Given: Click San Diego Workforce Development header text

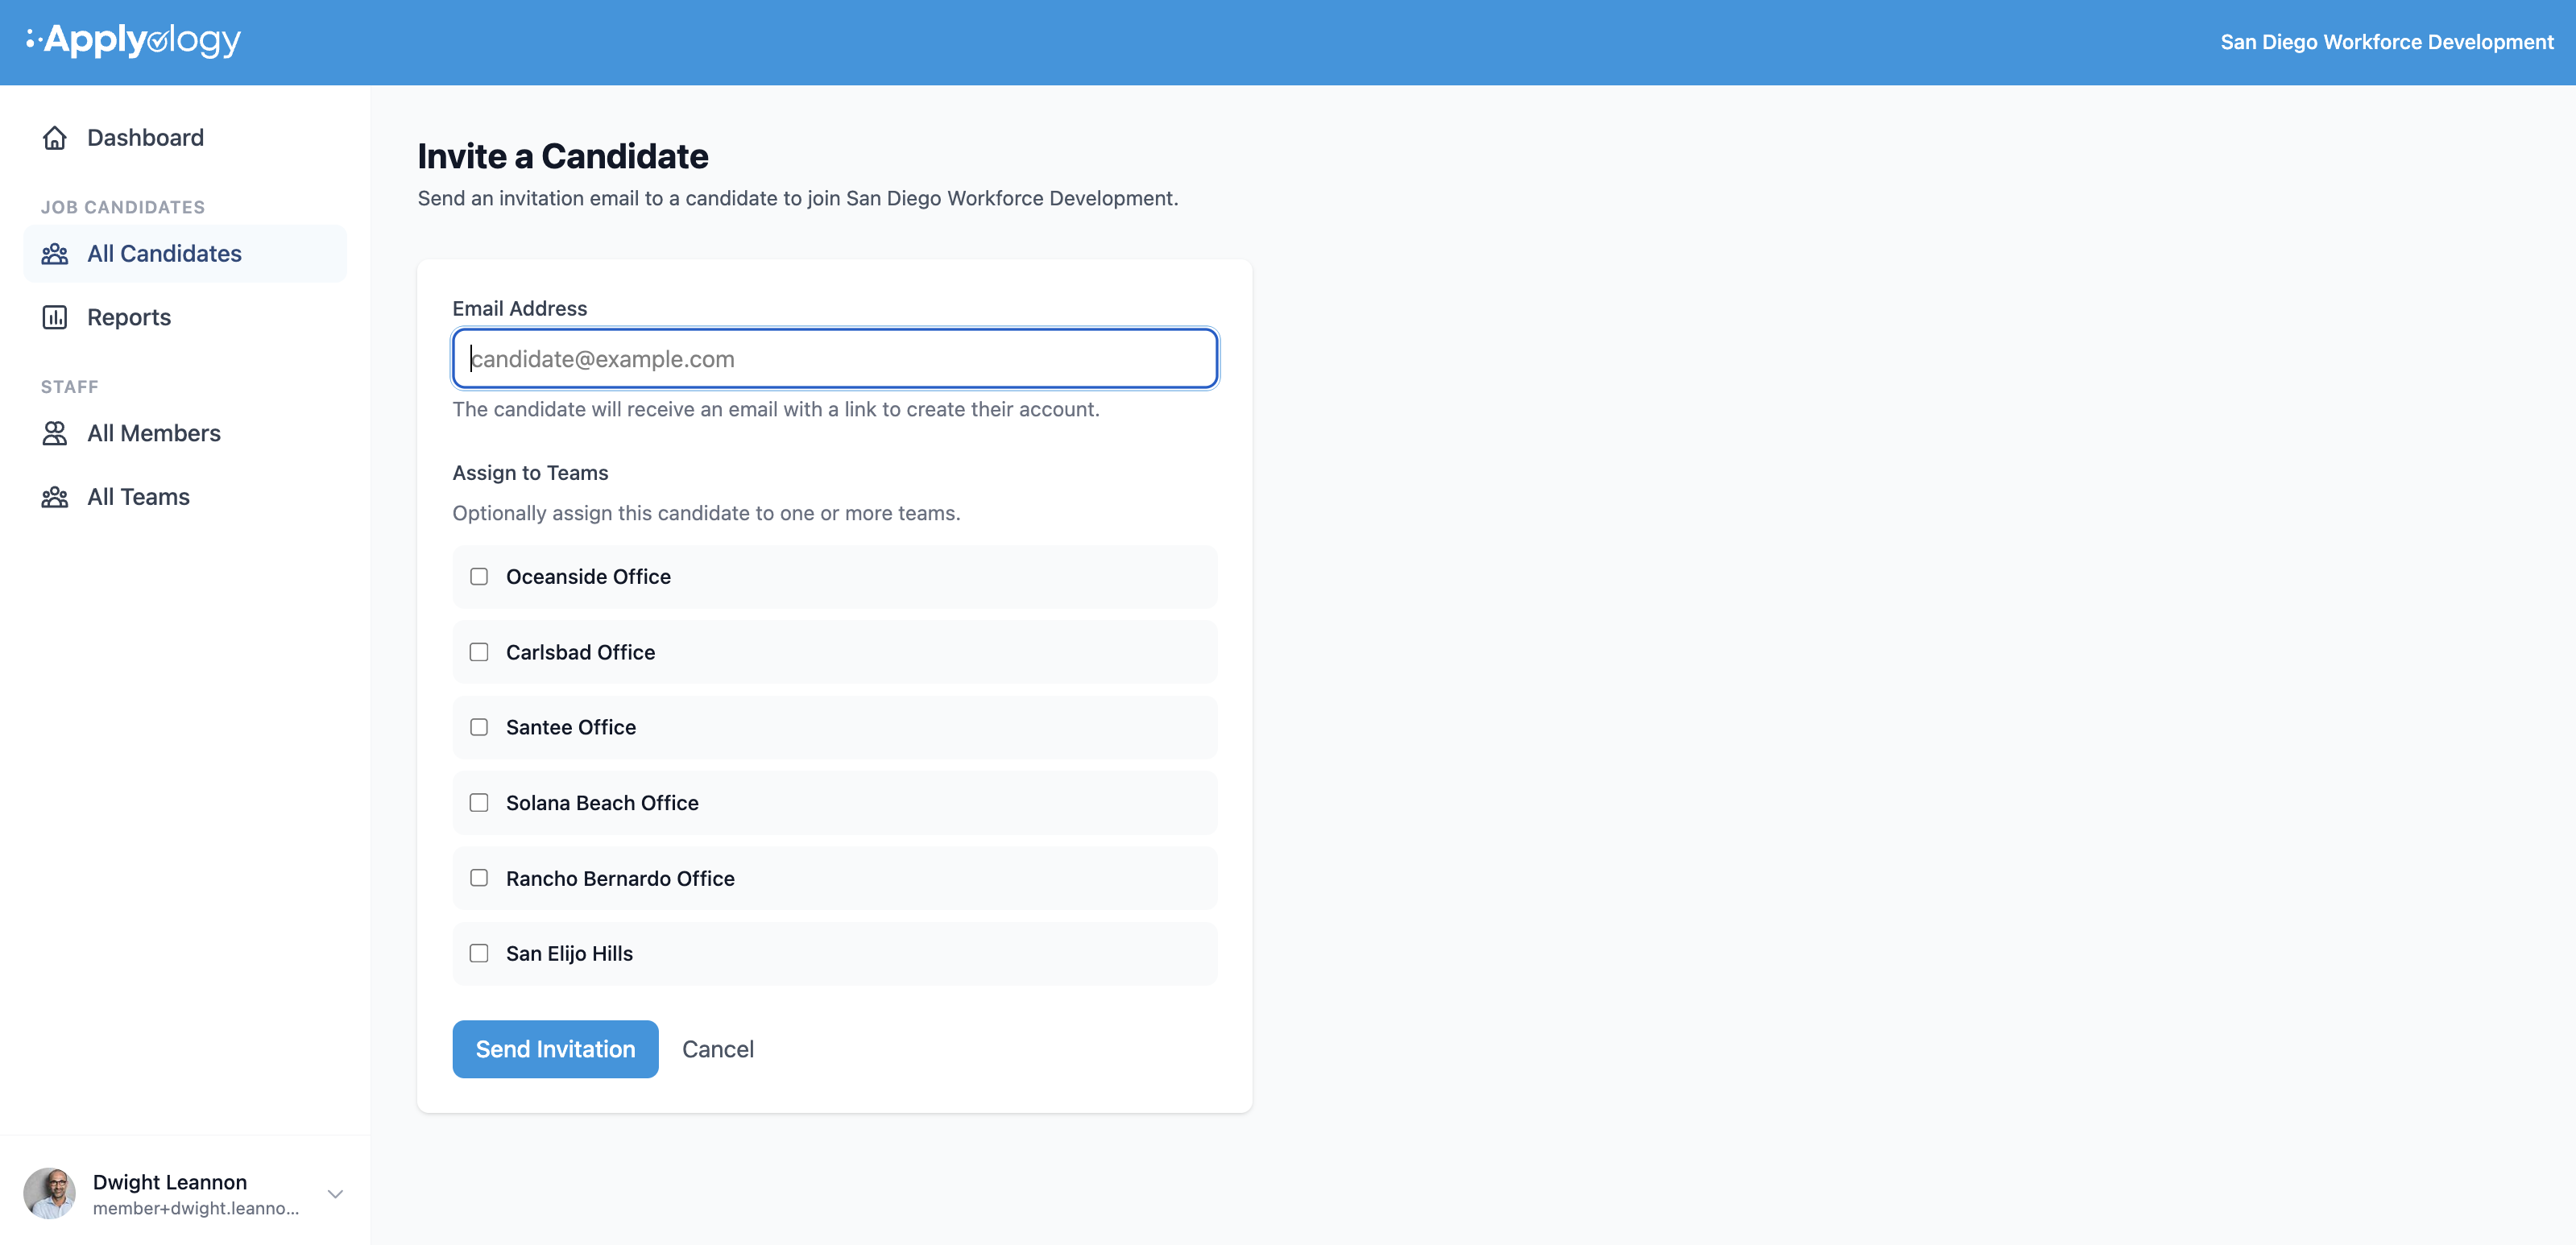Looking at the screenshot, I should tap(2387, 42).
